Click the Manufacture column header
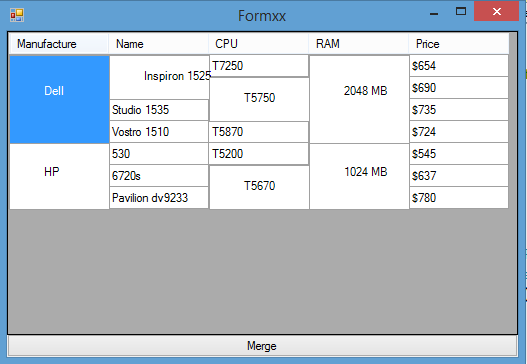 (59, 44)
